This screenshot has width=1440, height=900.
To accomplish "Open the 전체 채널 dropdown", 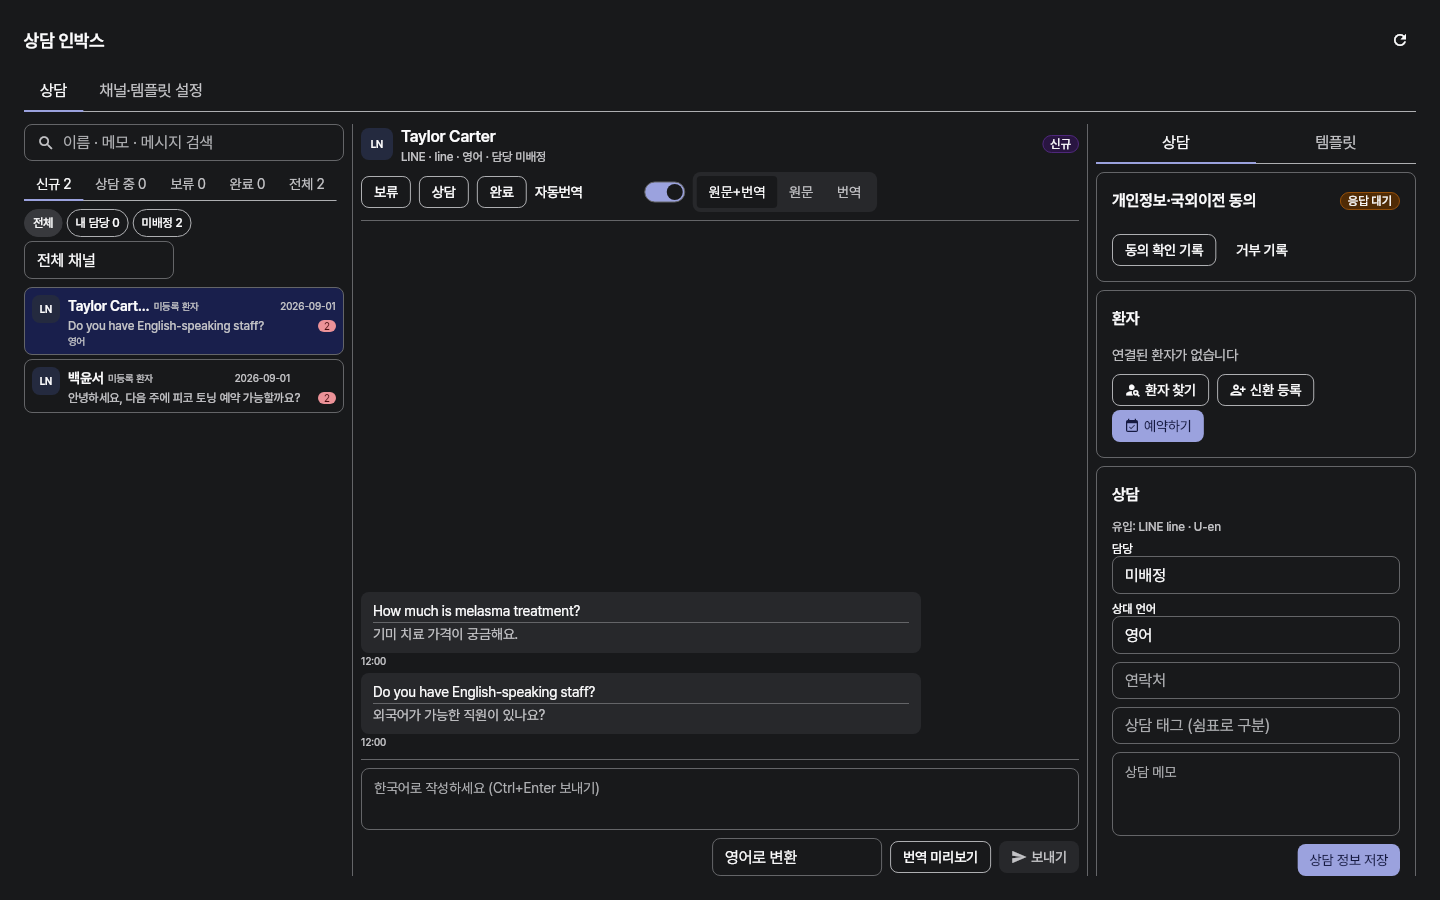I will tap(99, 260).
